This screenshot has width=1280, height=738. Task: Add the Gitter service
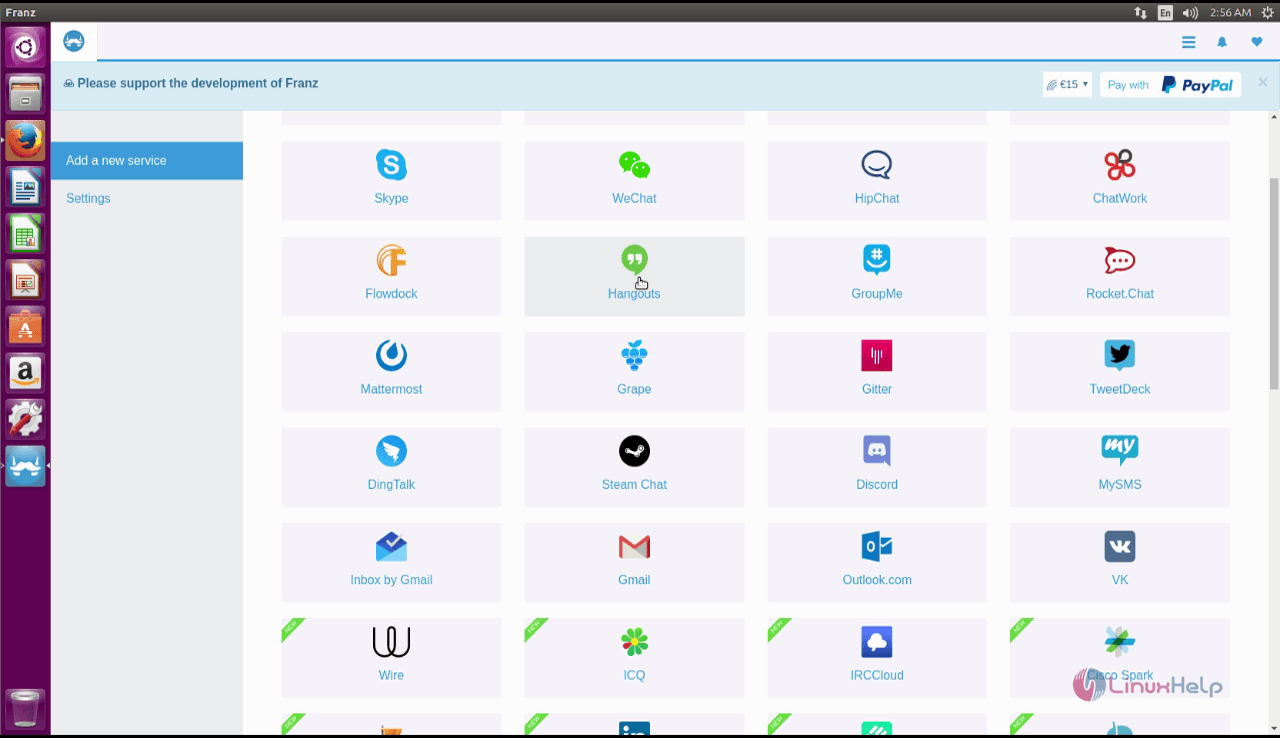877,371
